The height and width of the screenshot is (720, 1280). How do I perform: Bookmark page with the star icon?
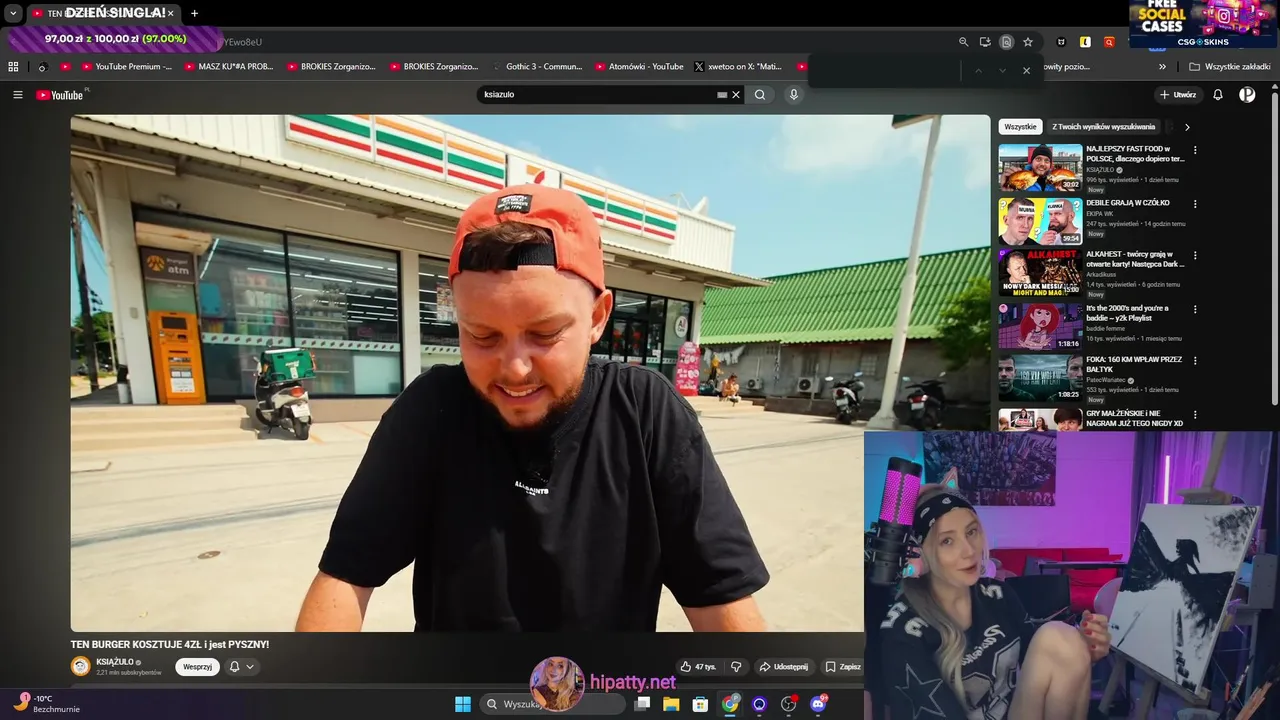pos(1028,42)
